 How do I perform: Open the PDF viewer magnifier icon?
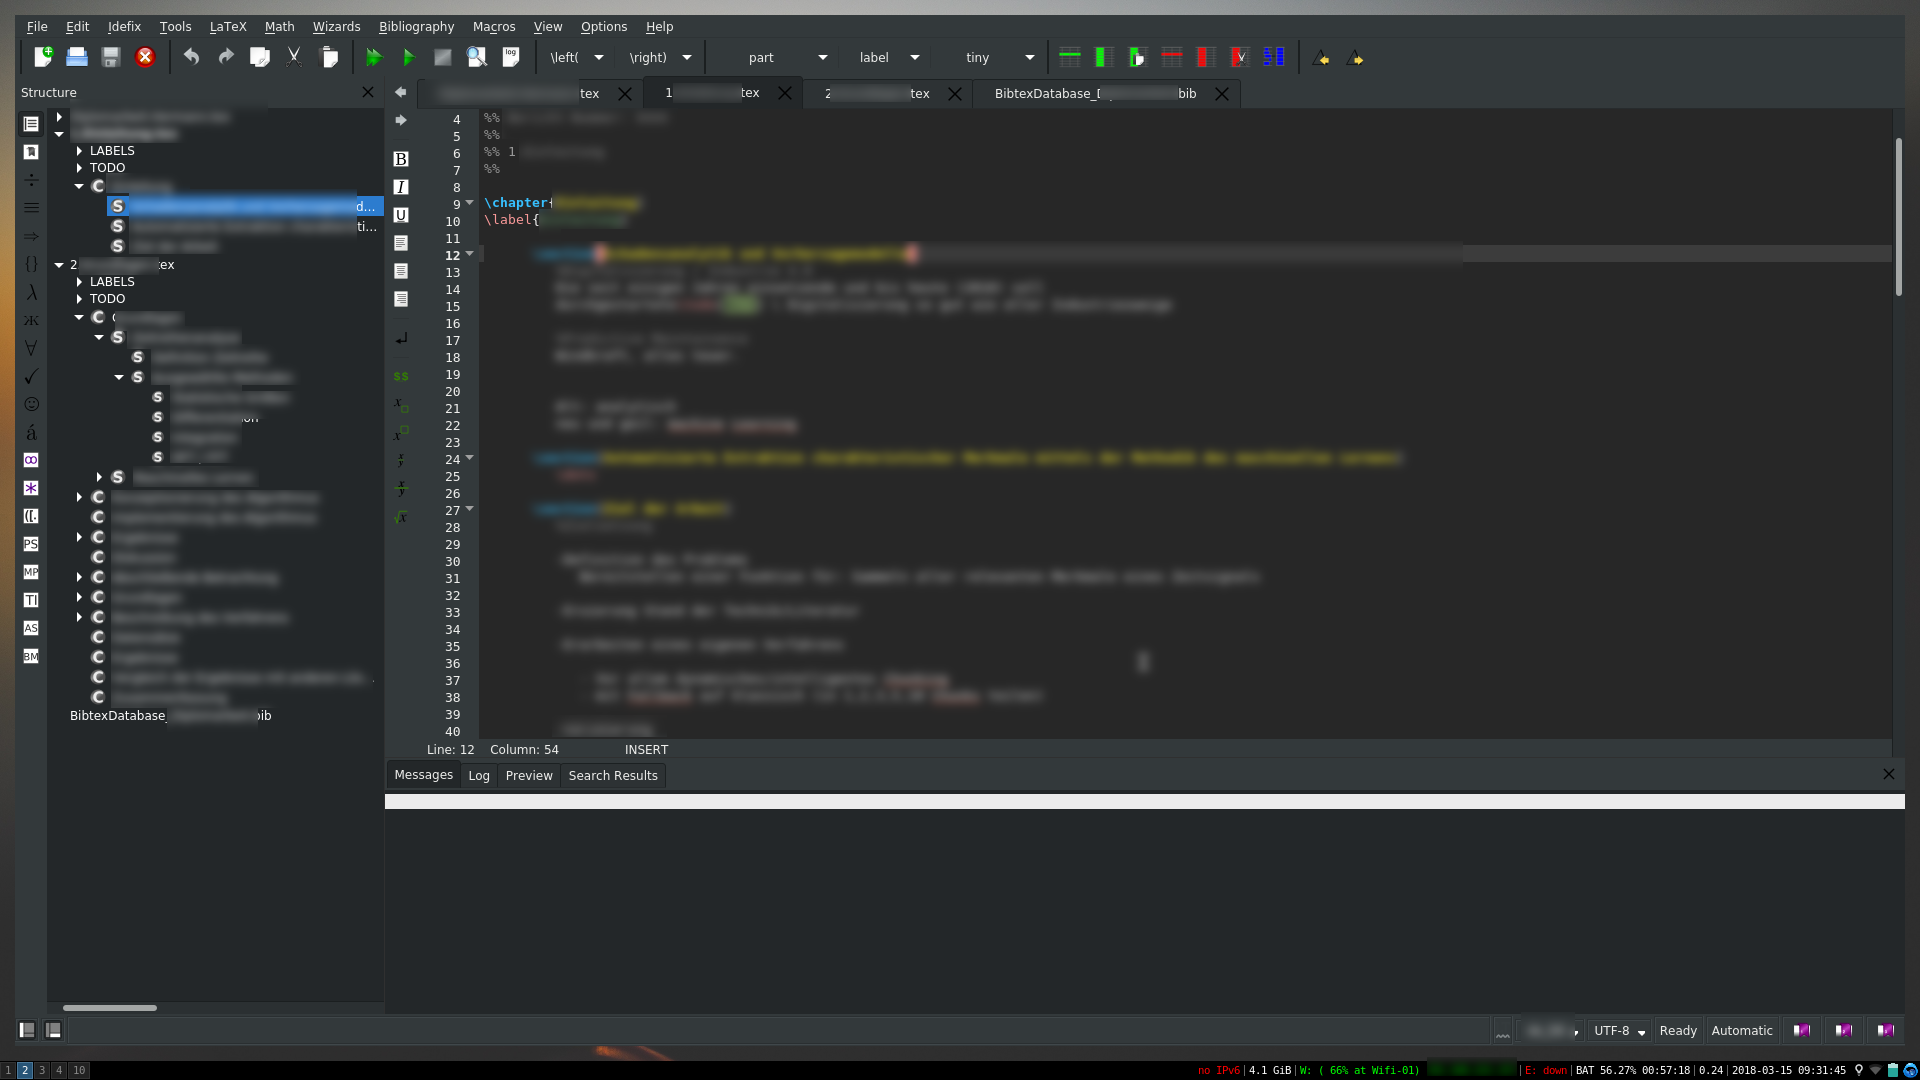[x=476, y=58]
